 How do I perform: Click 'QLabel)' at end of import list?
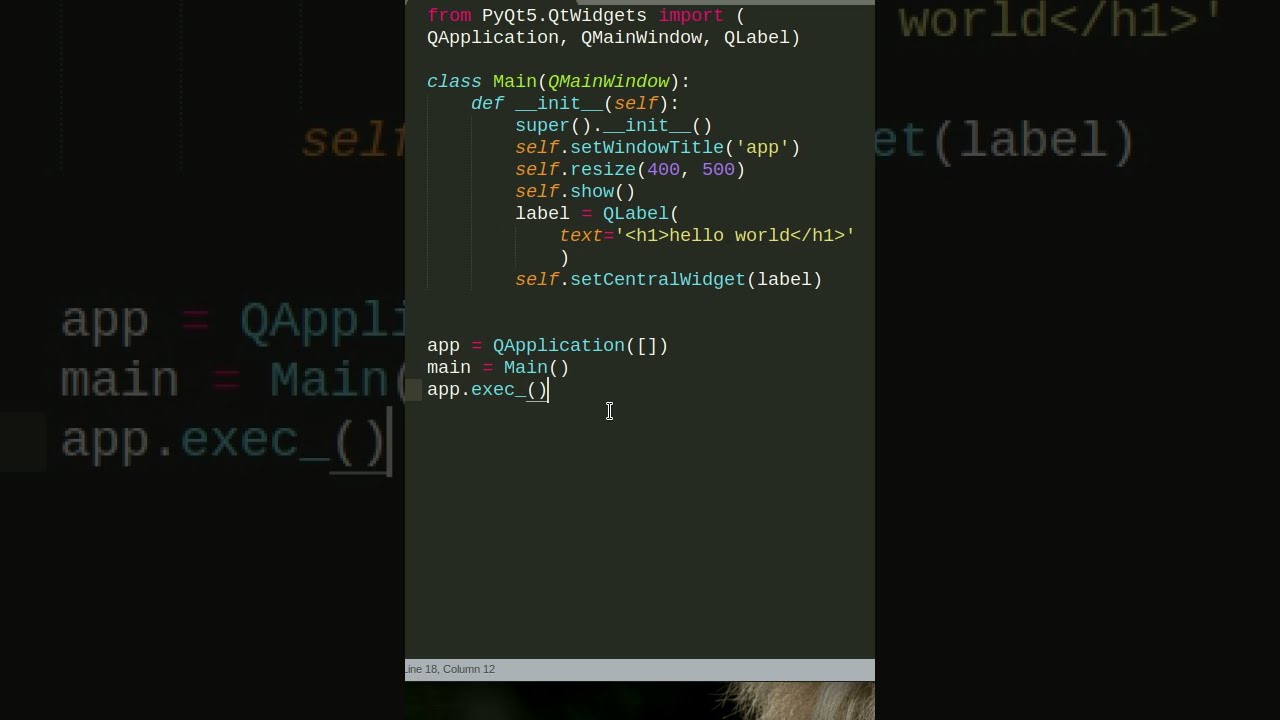(x=762, y=37)
